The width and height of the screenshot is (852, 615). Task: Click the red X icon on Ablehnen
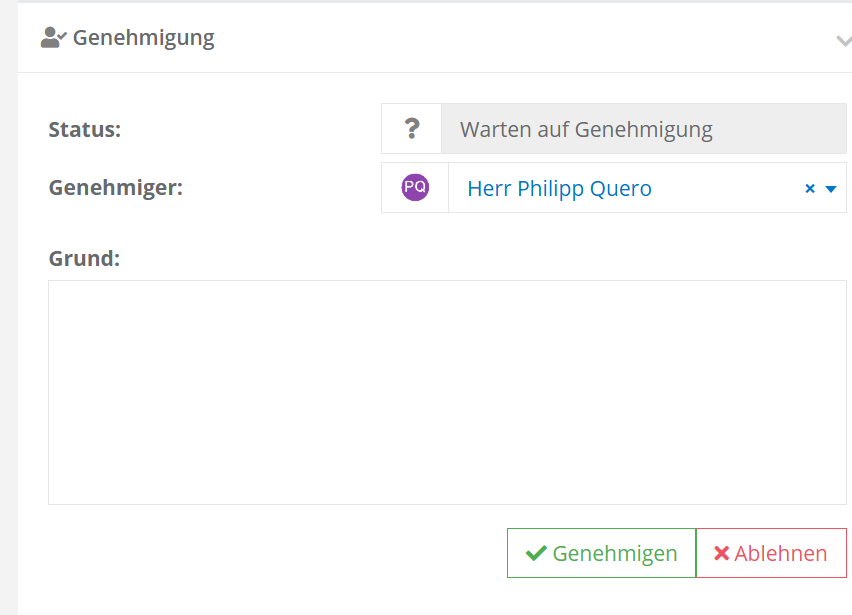pyautogui.click(x=721, y=553)
